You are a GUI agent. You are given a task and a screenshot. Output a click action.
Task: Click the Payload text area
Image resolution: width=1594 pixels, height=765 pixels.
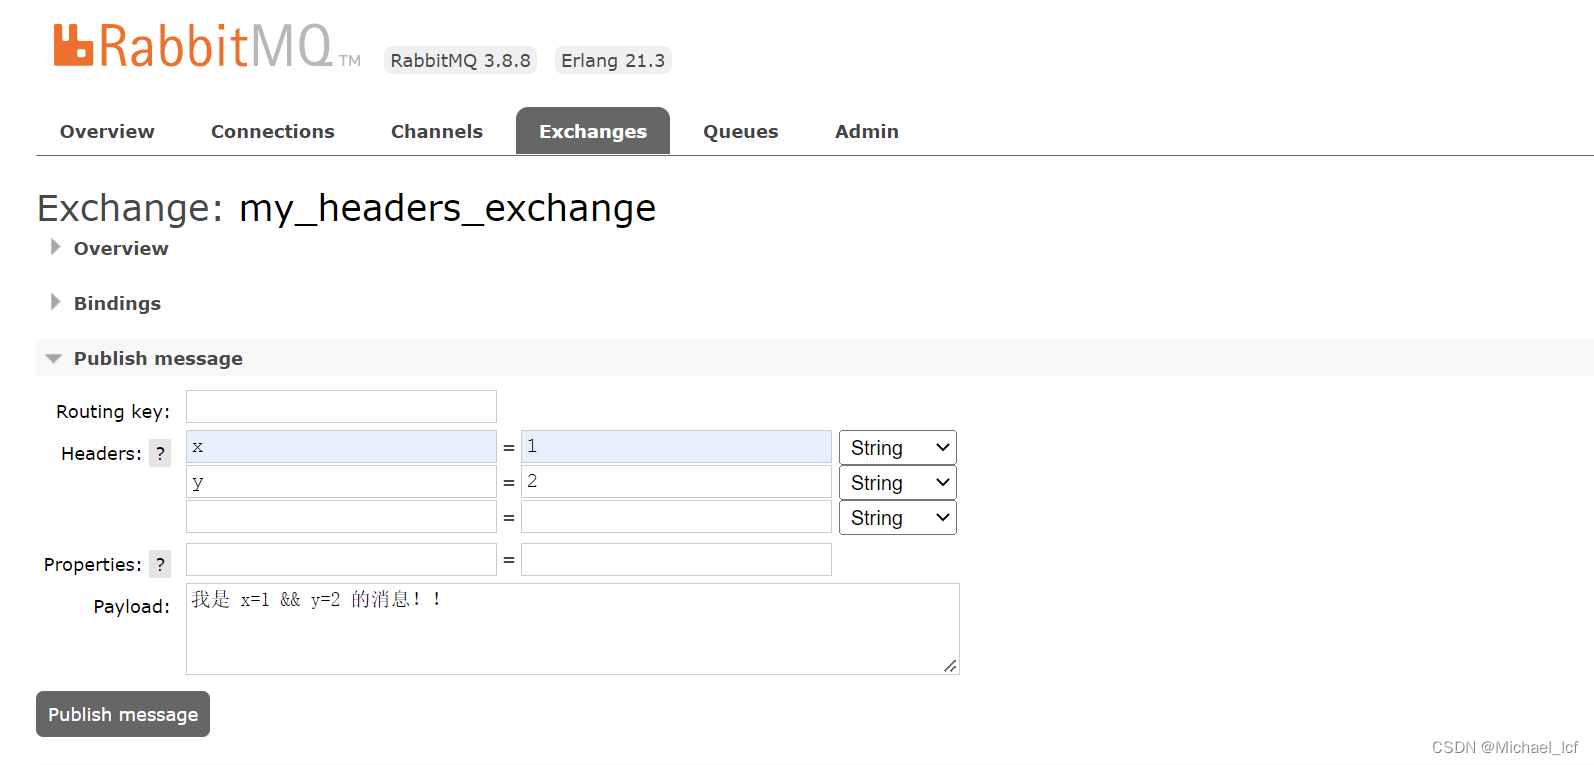pyautogui.click(x=572, y=635)
